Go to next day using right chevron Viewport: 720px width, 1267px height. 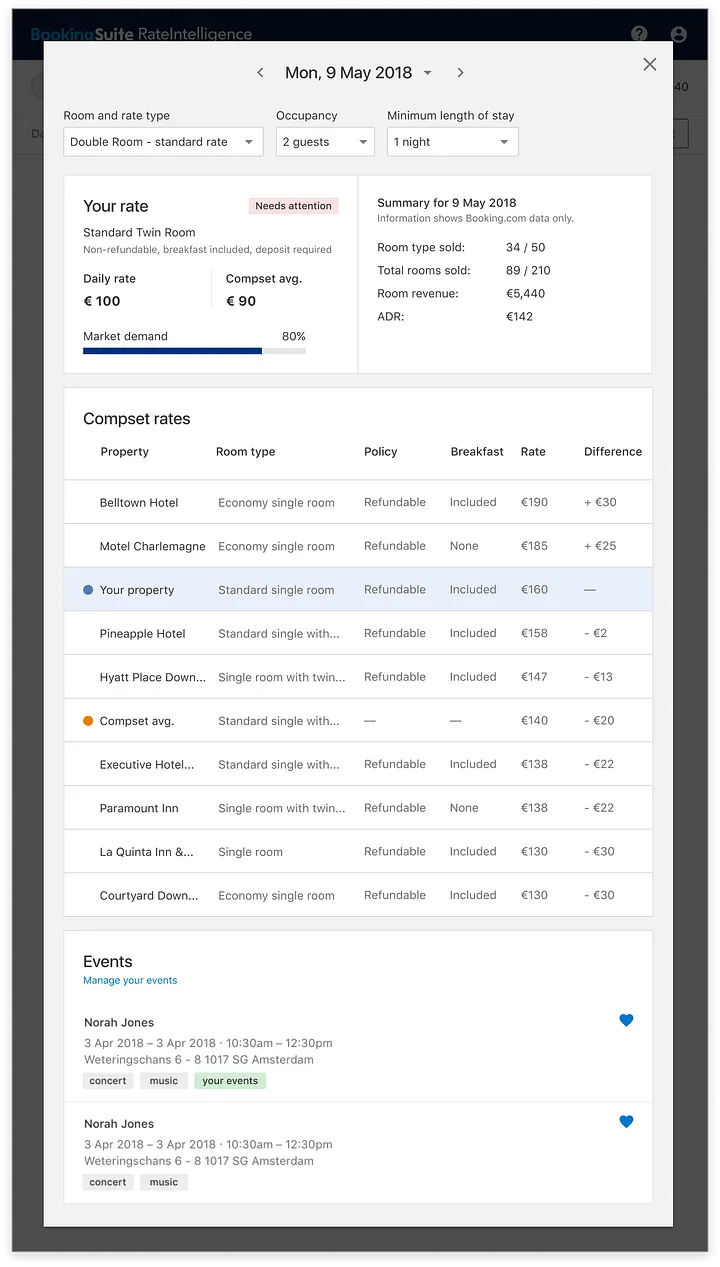(460, 73)
